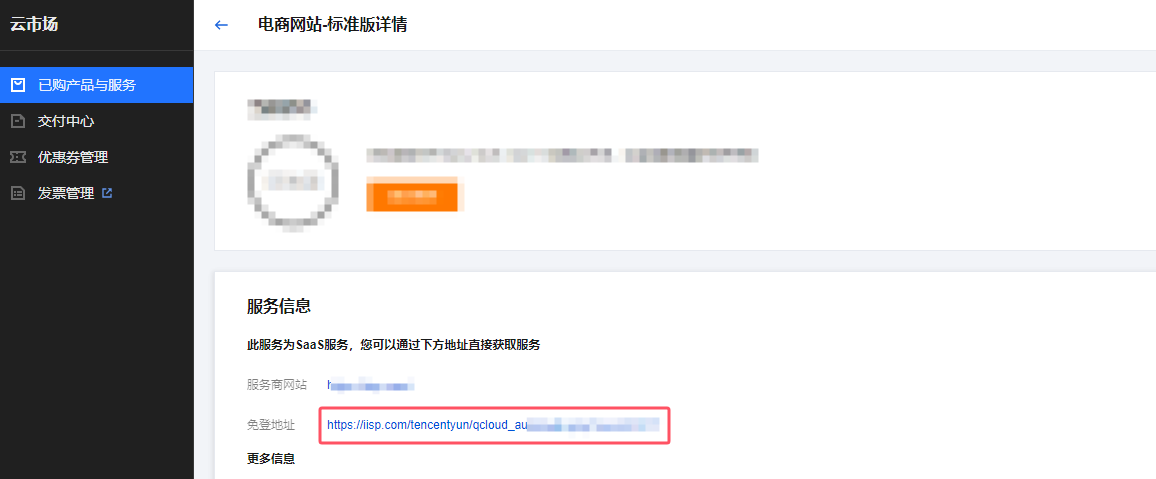The height and width of the screenshot is (479, 1156).
Task: Click the 云市场 sidebar title
Action: (x=34, y=24)
